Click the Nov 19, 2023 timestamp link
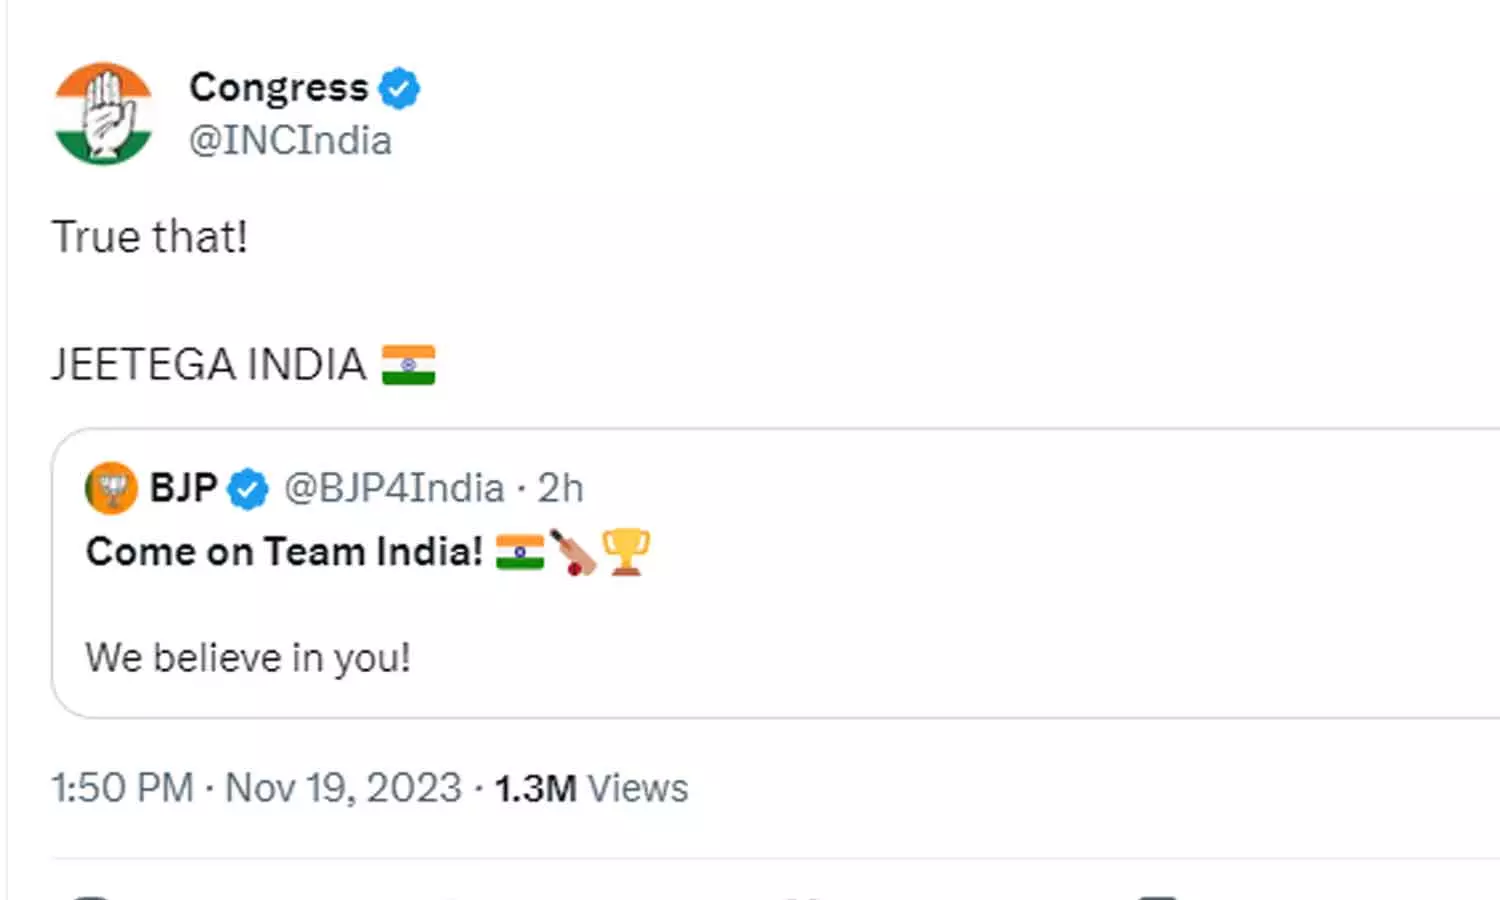Screen dimensions: 1500x900 [x=345, y=788]
